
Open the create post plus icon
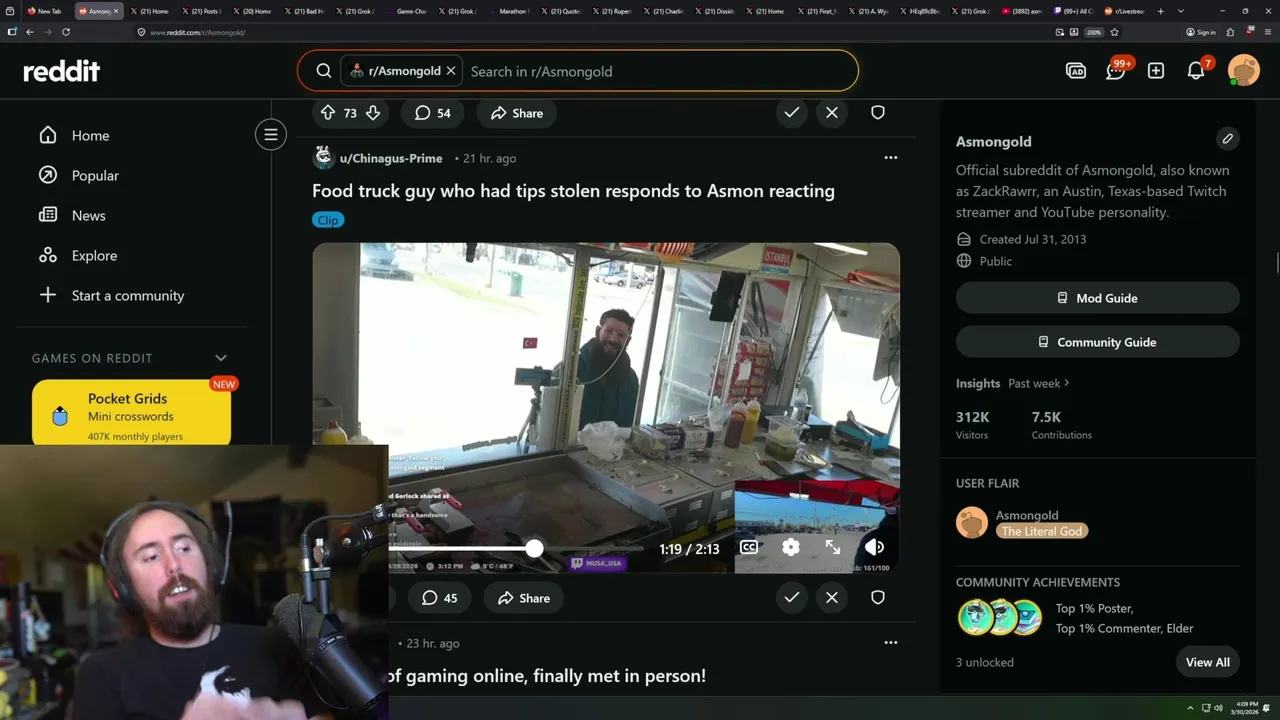(x=1156, y=71)
